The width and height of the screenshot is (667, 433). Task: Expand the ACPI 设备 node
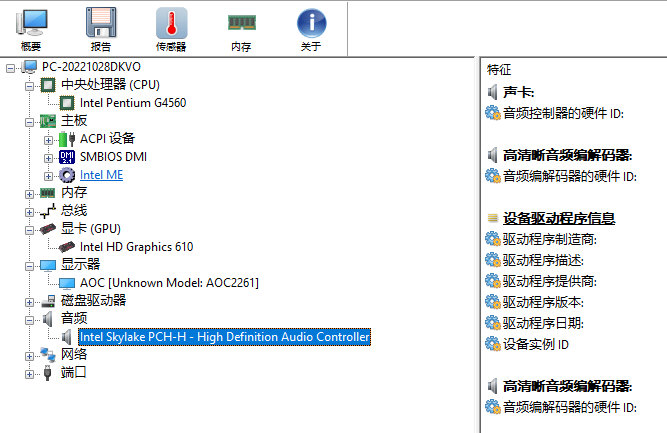pos(48,140)
